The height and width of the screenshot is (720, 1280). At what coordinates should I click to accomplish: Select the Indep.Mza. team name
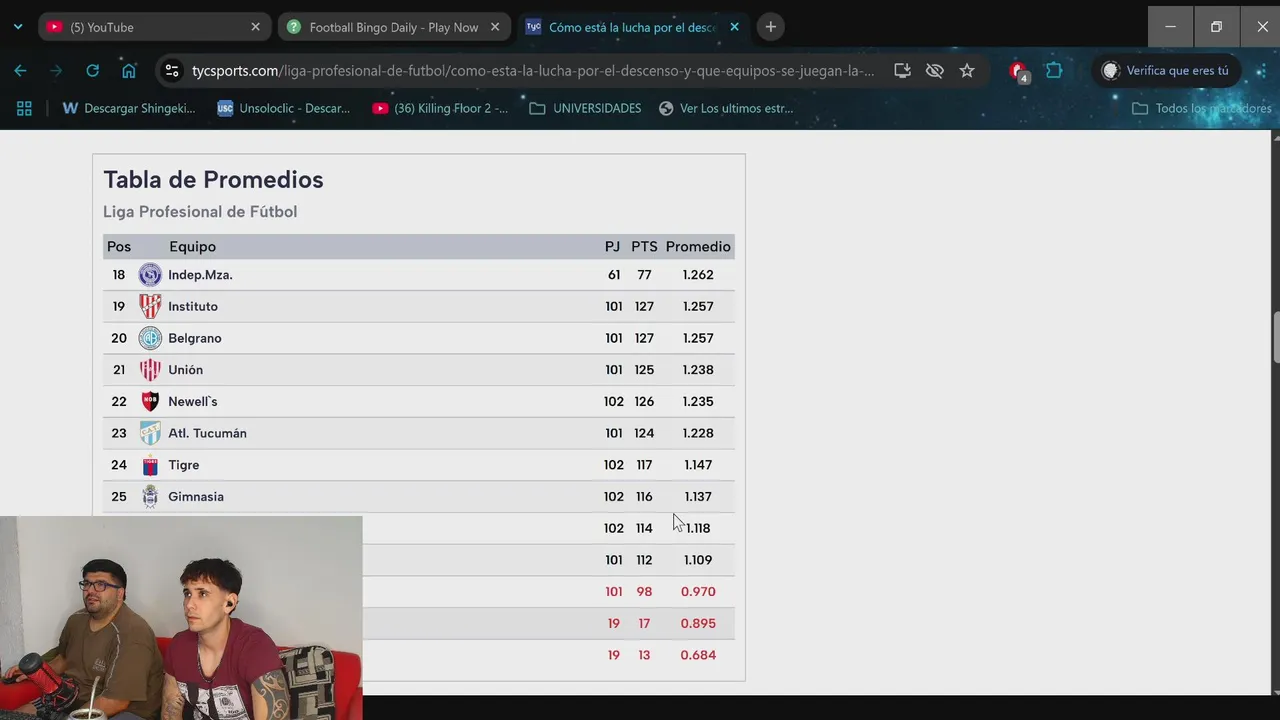coord(200,275)
